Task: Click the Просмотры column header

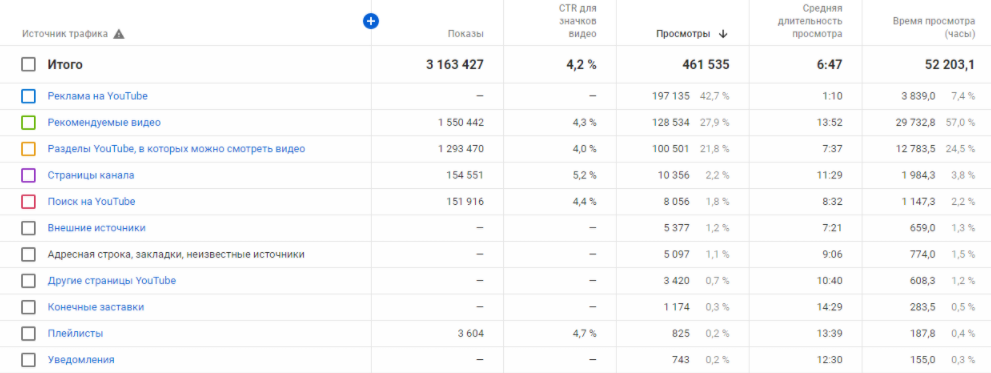Action: (x=683, y=34)
